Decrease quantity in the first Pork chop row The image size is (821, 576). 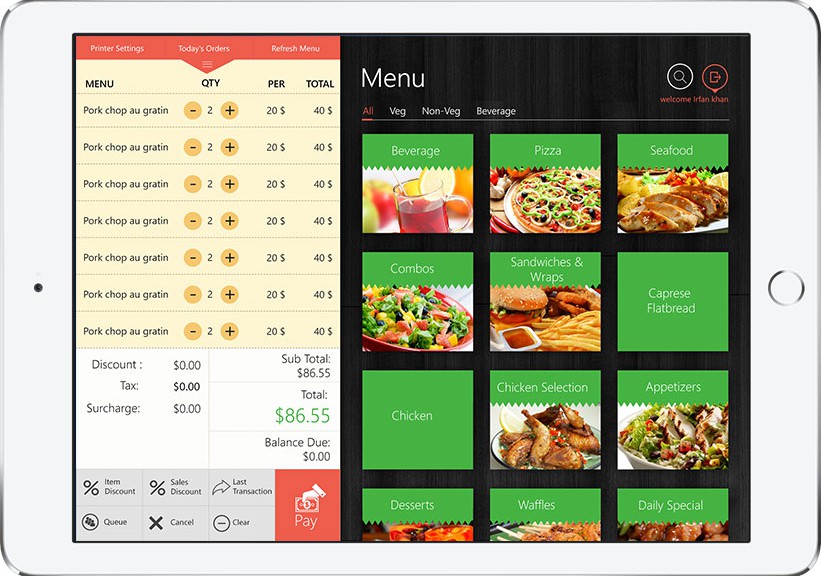pos(193,110)
